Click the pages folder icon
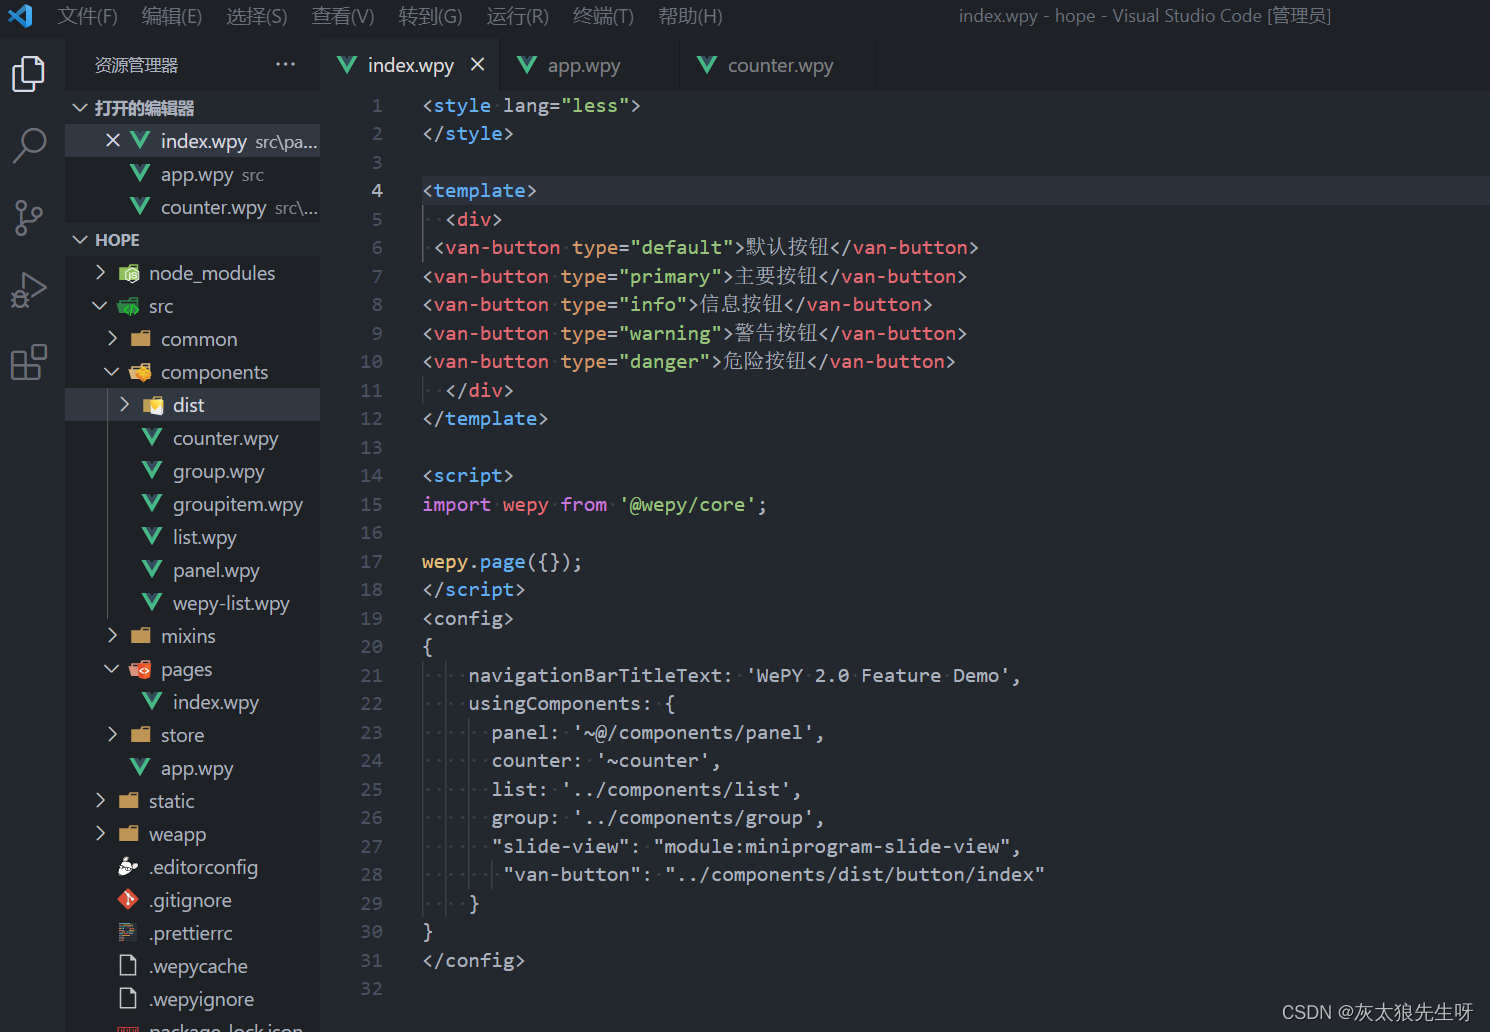1490x1032 pixels. coord(140,669)
